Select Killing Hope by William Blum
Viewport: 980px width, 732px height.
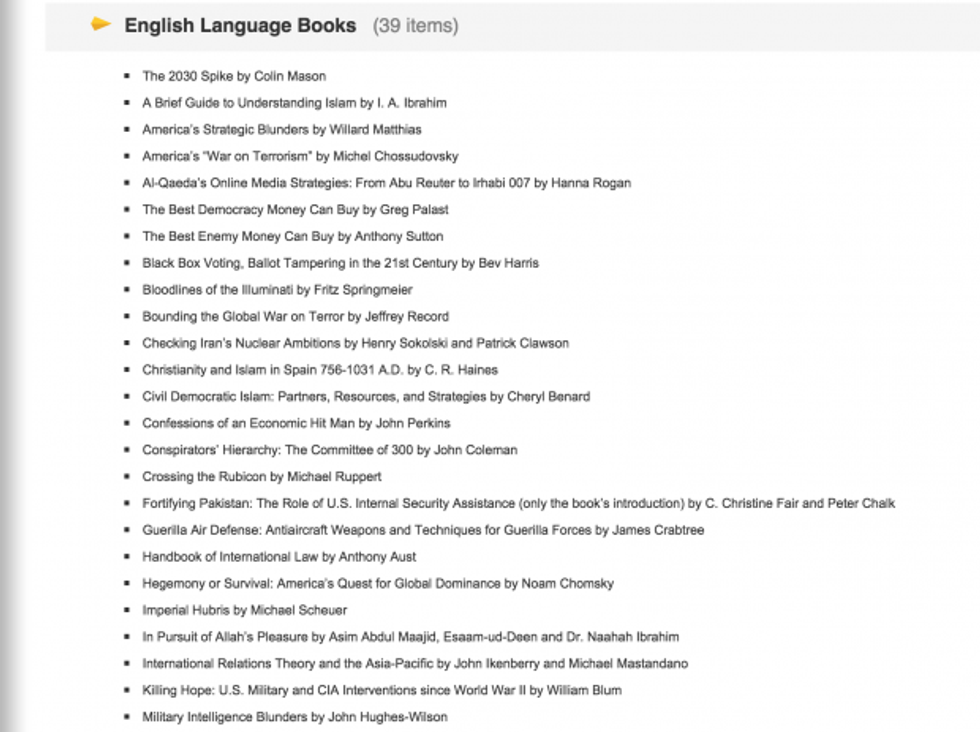tap(381, 690)
